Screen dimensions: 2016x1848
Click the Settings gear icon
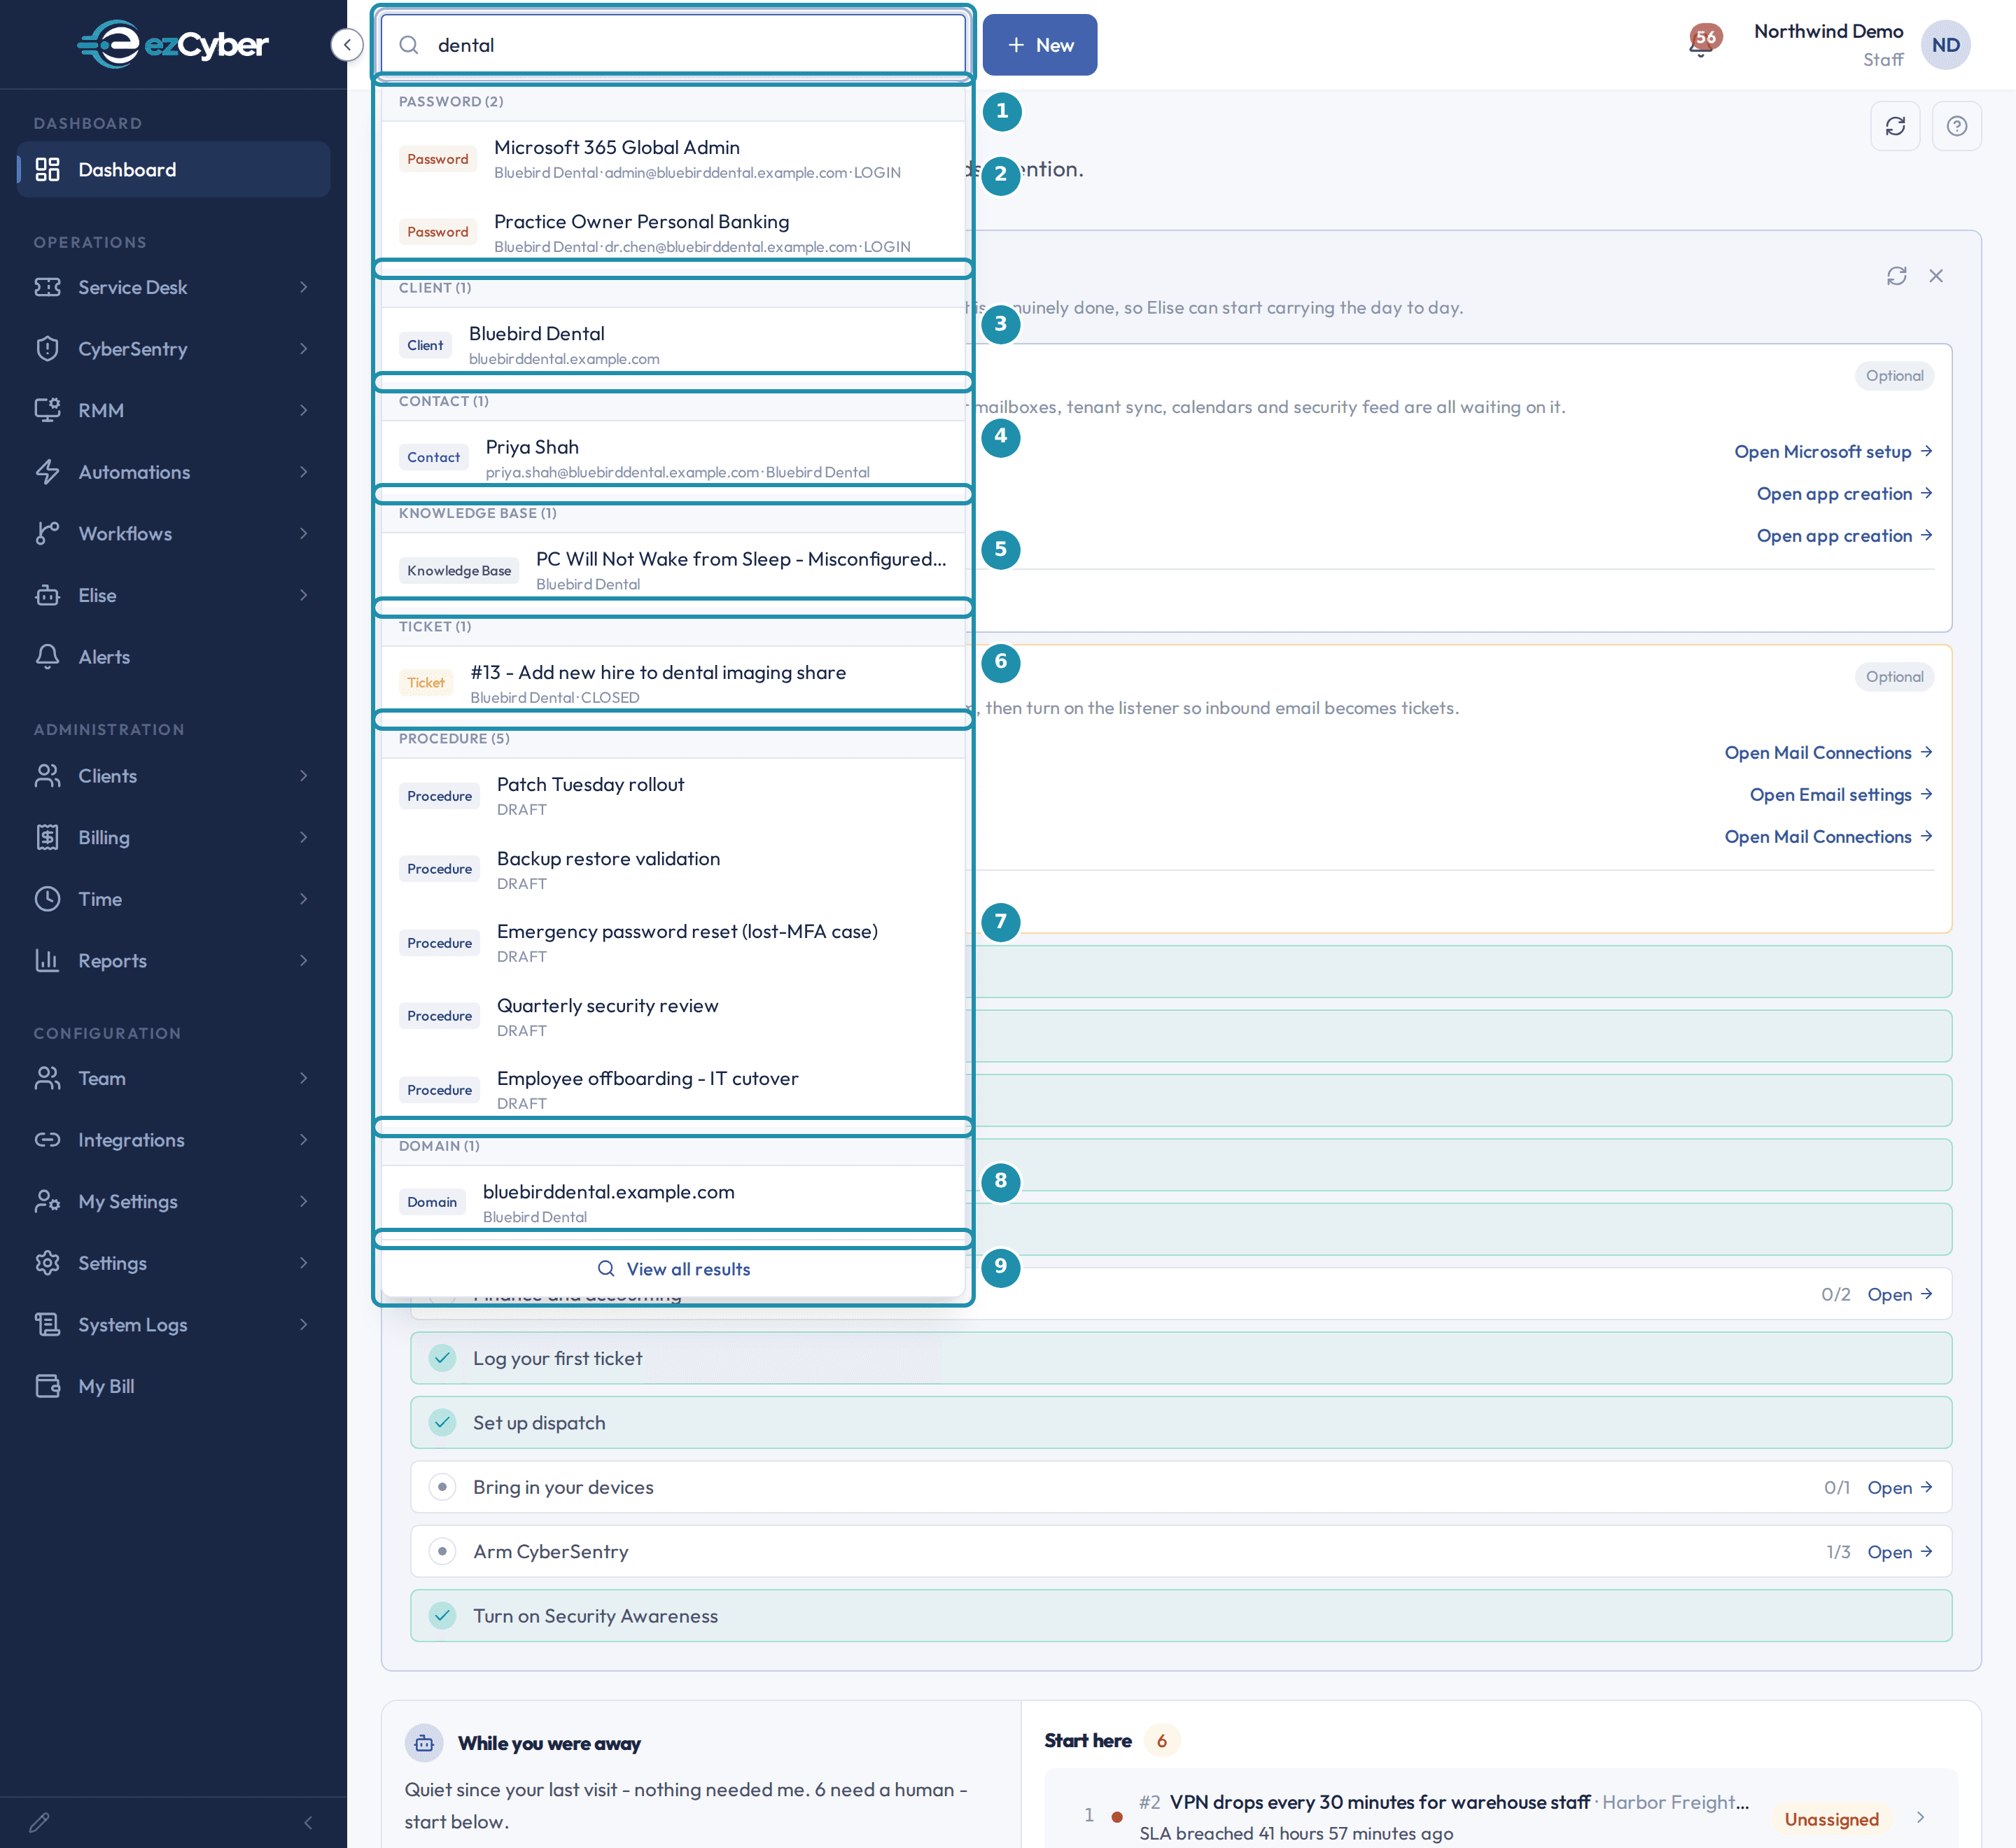(x=47, y=1263)
